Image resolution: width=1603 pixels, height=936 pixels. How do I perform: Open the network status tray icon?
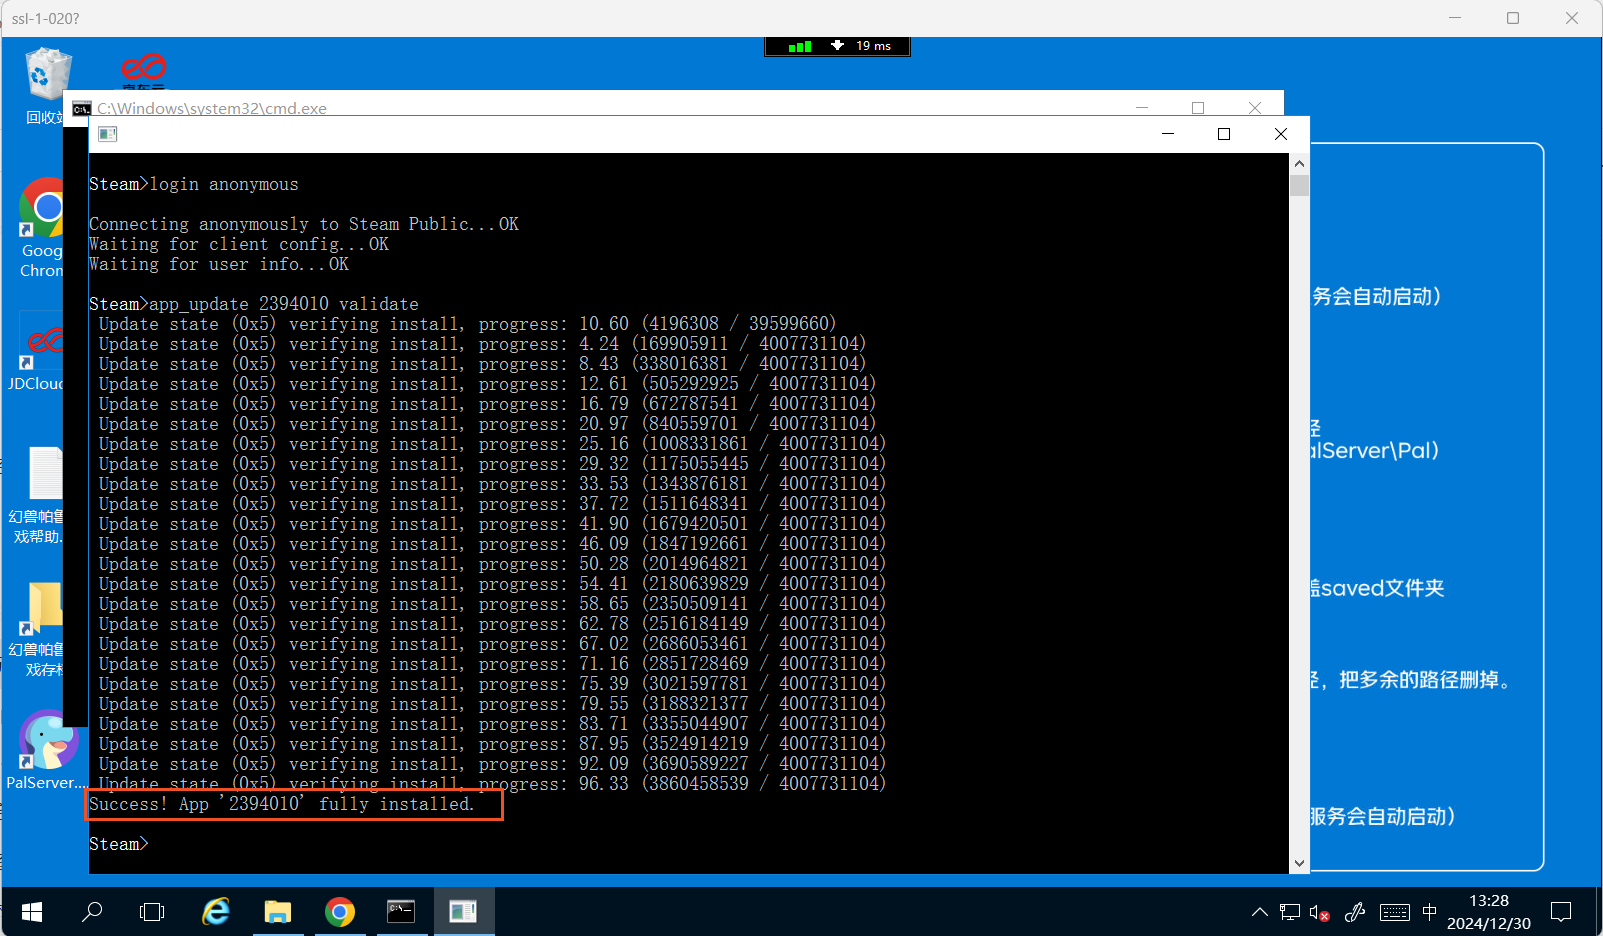coord(1290,912)
